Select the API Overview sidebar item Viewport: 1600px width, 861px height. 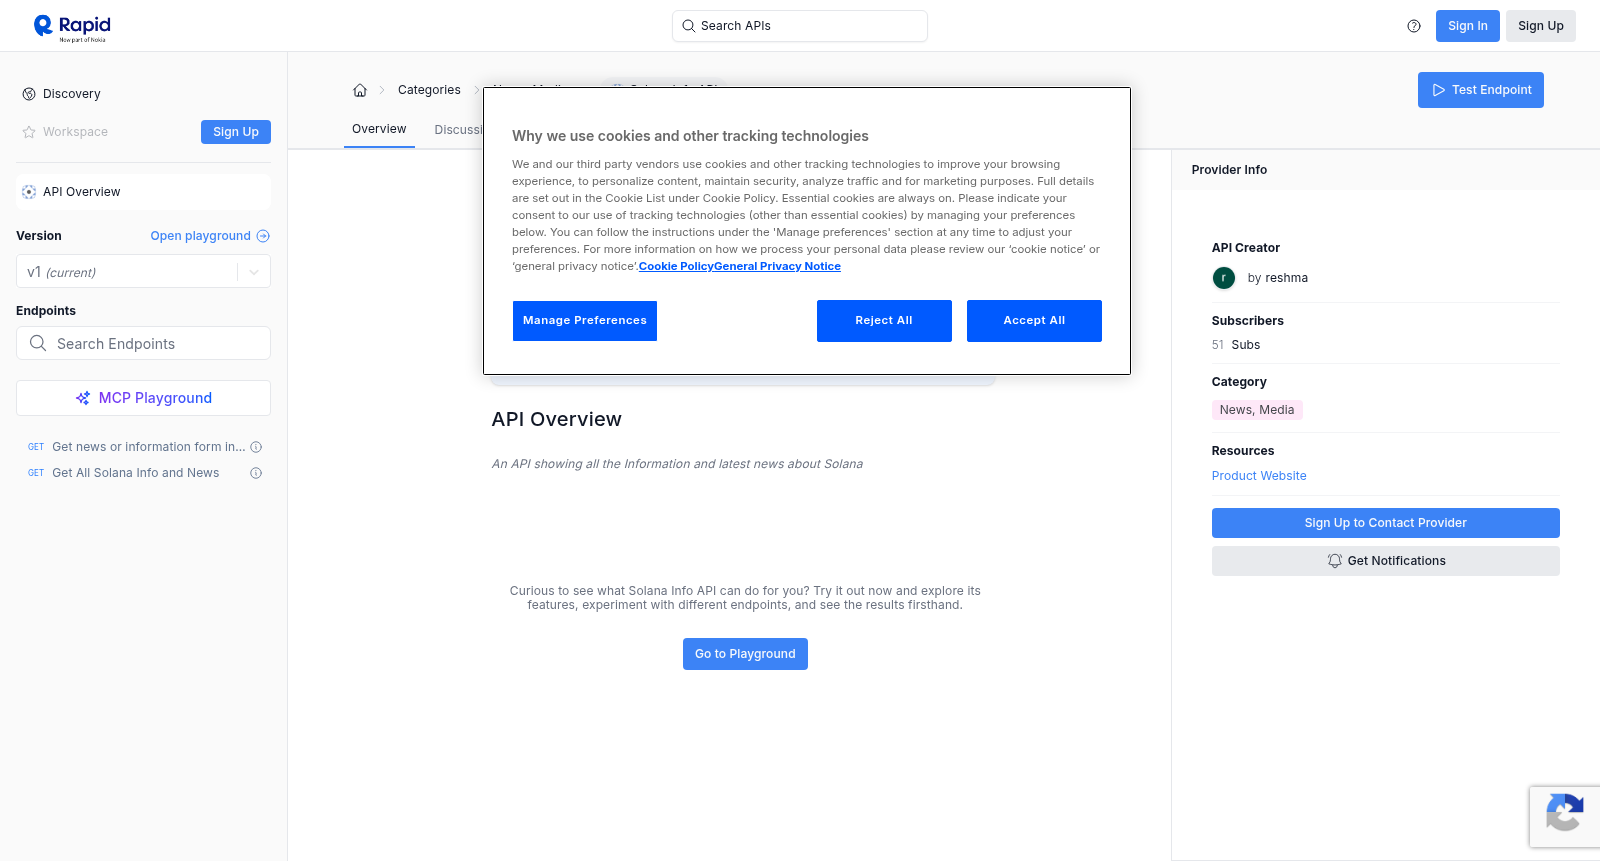[143, 192]
